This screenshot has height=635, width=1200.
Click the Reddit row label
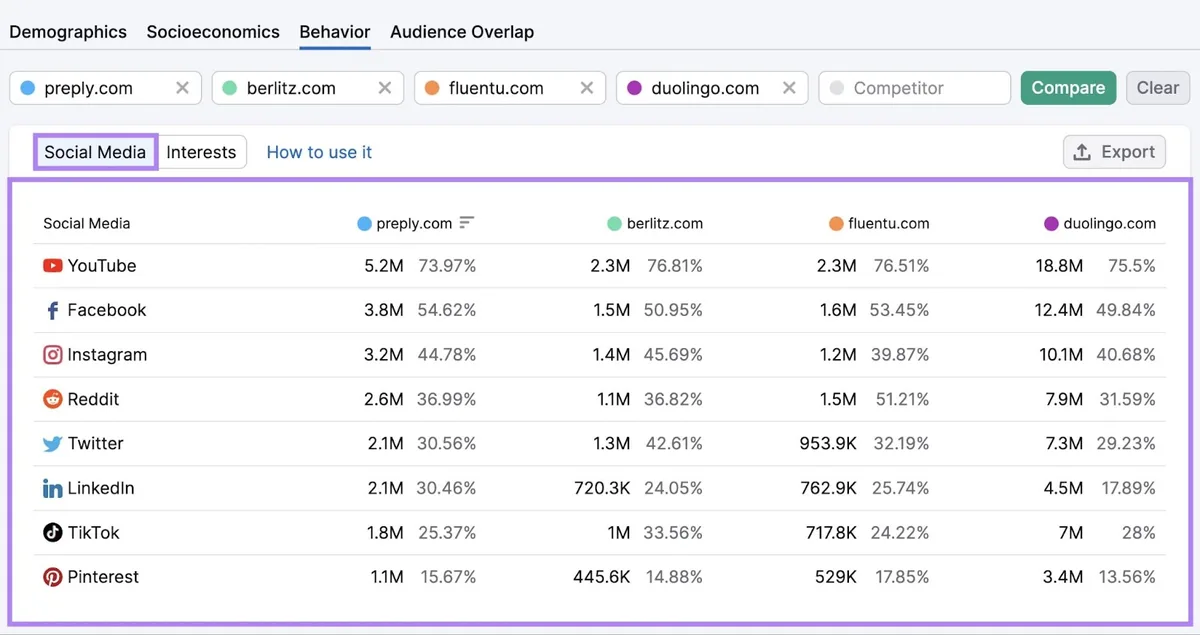[93, 399]
